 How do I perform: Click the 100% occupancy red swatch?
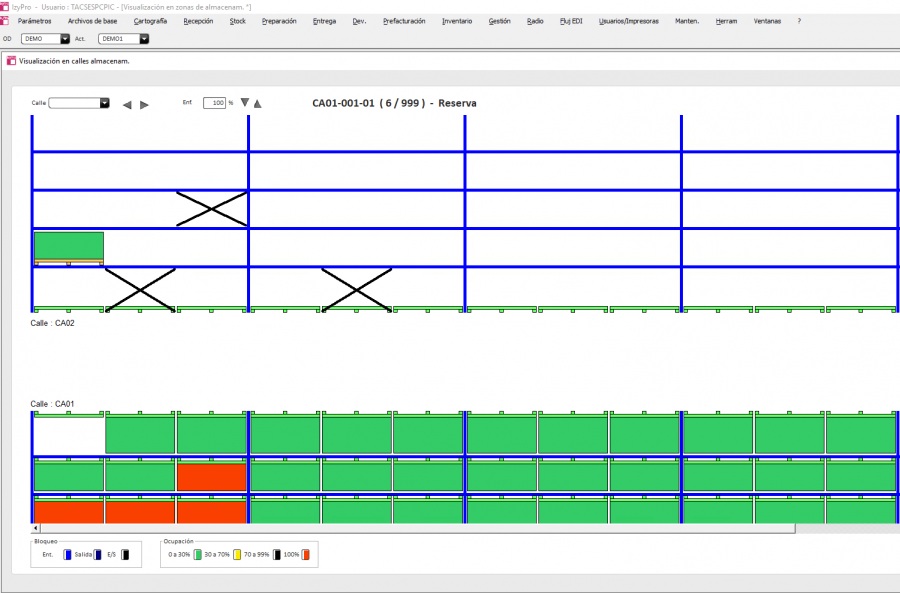point(306,554)
